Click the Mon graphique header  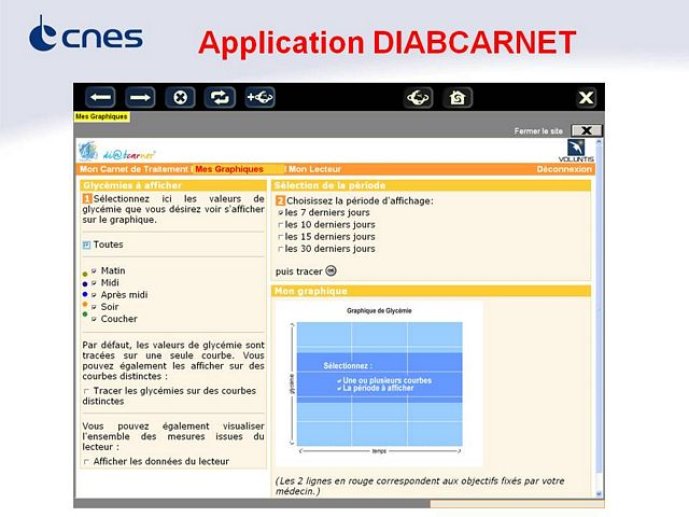coord(431,291)
